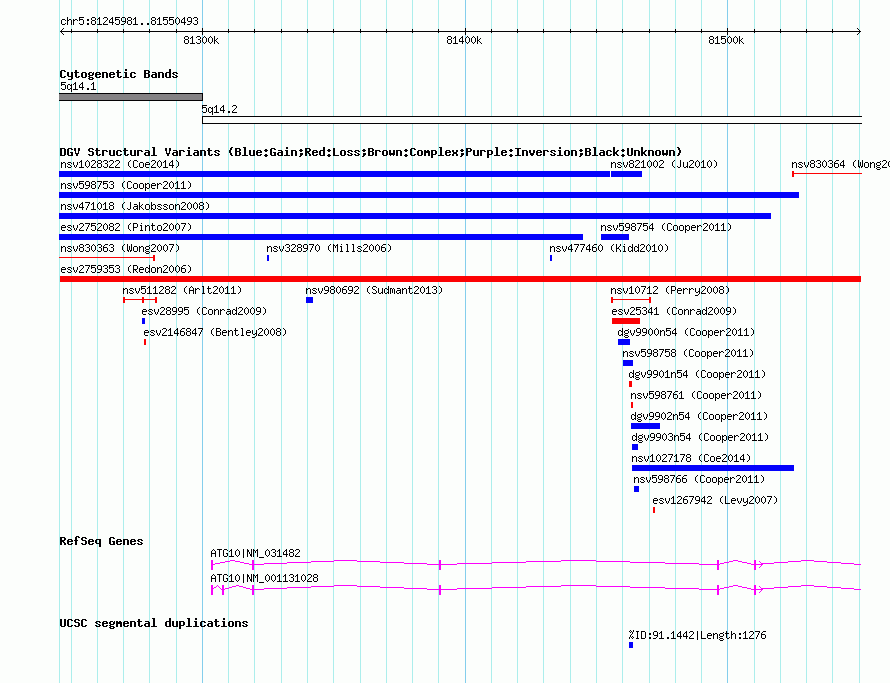Click the chr5:81245981..81550493 coordinates text
Viewport: 890px width, 683px height.
pyautogui.click(x=129, y=21)
